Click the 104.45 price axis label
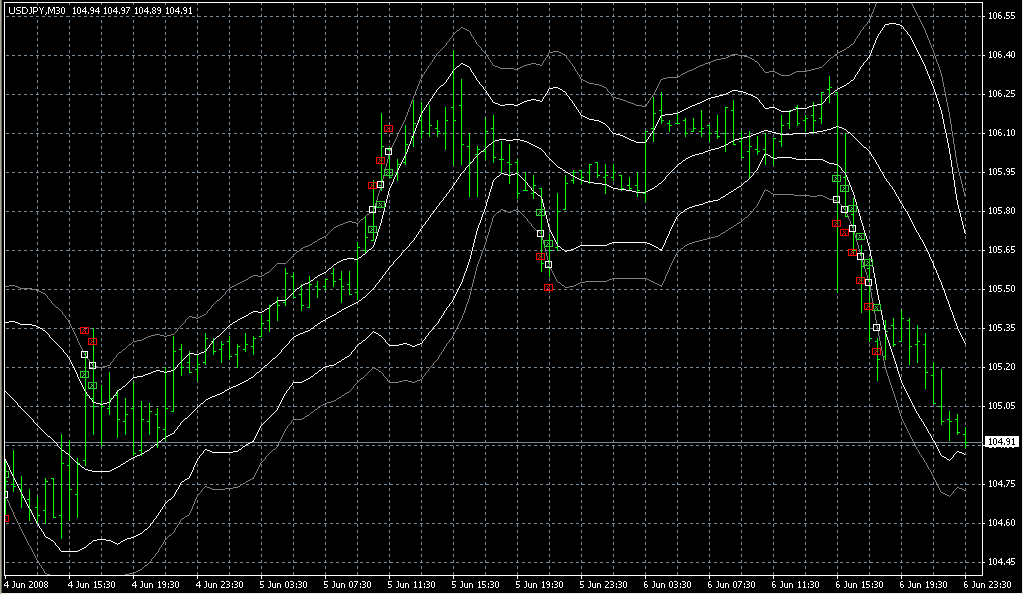This screenshot has width=1024, height=594. 1001,562
